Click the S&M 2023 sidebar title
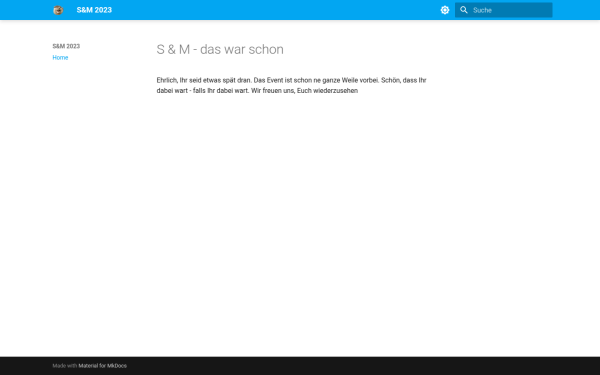The image size is (600, 375). (66, 46)
